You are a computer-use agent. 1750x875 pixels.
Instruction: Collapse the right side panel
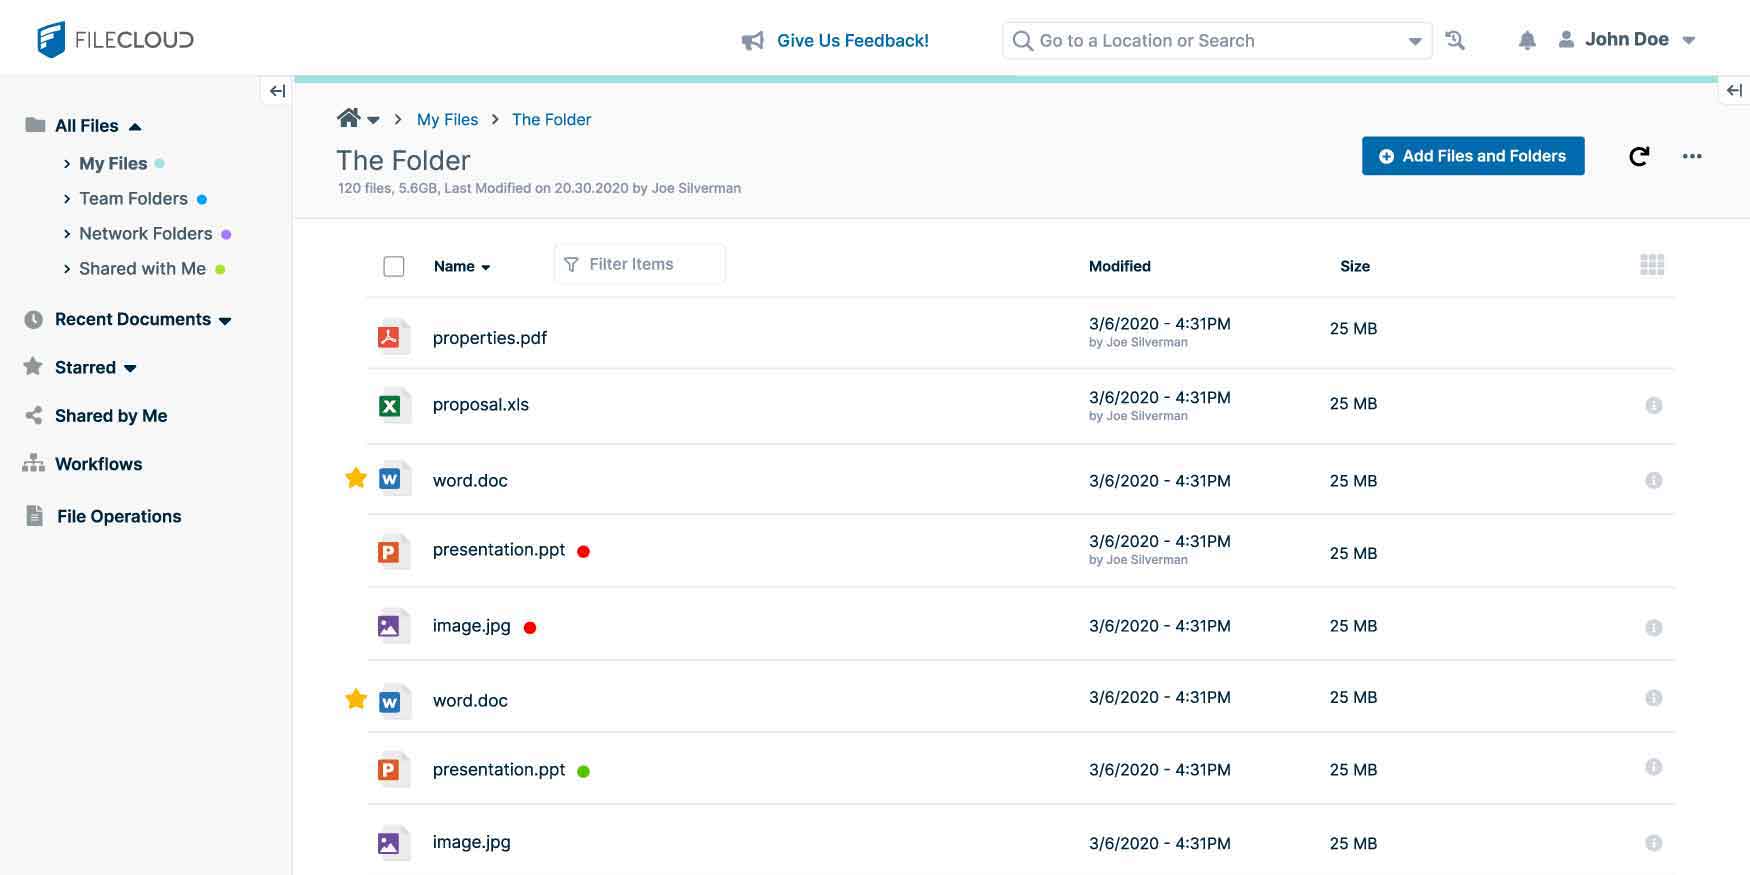click(x=1734, y=91)
